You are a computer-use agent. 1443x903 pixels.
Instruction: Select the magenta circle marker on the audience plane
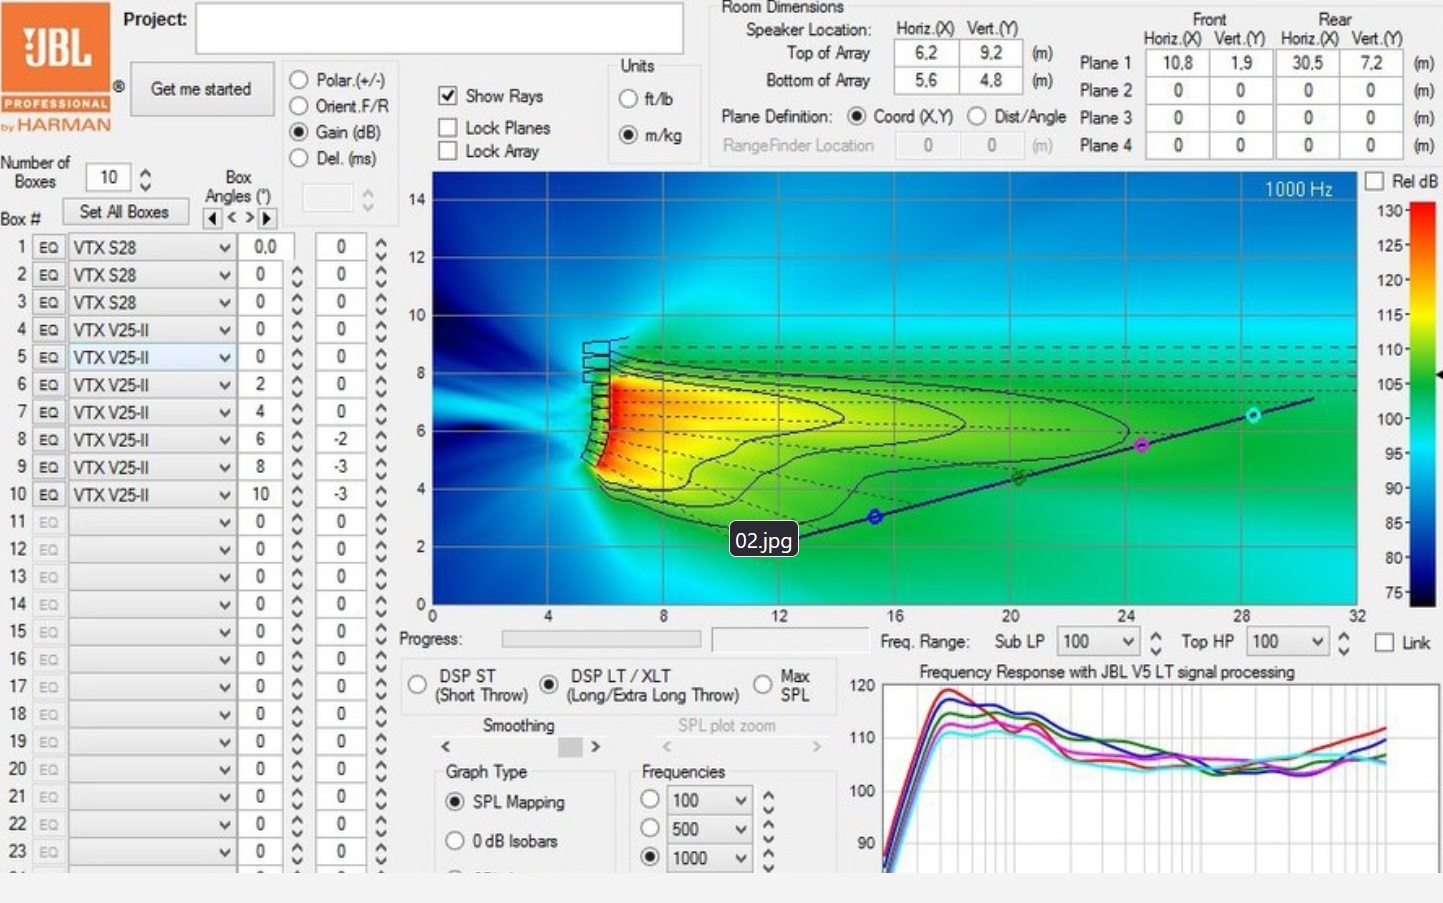[1142, 445]
